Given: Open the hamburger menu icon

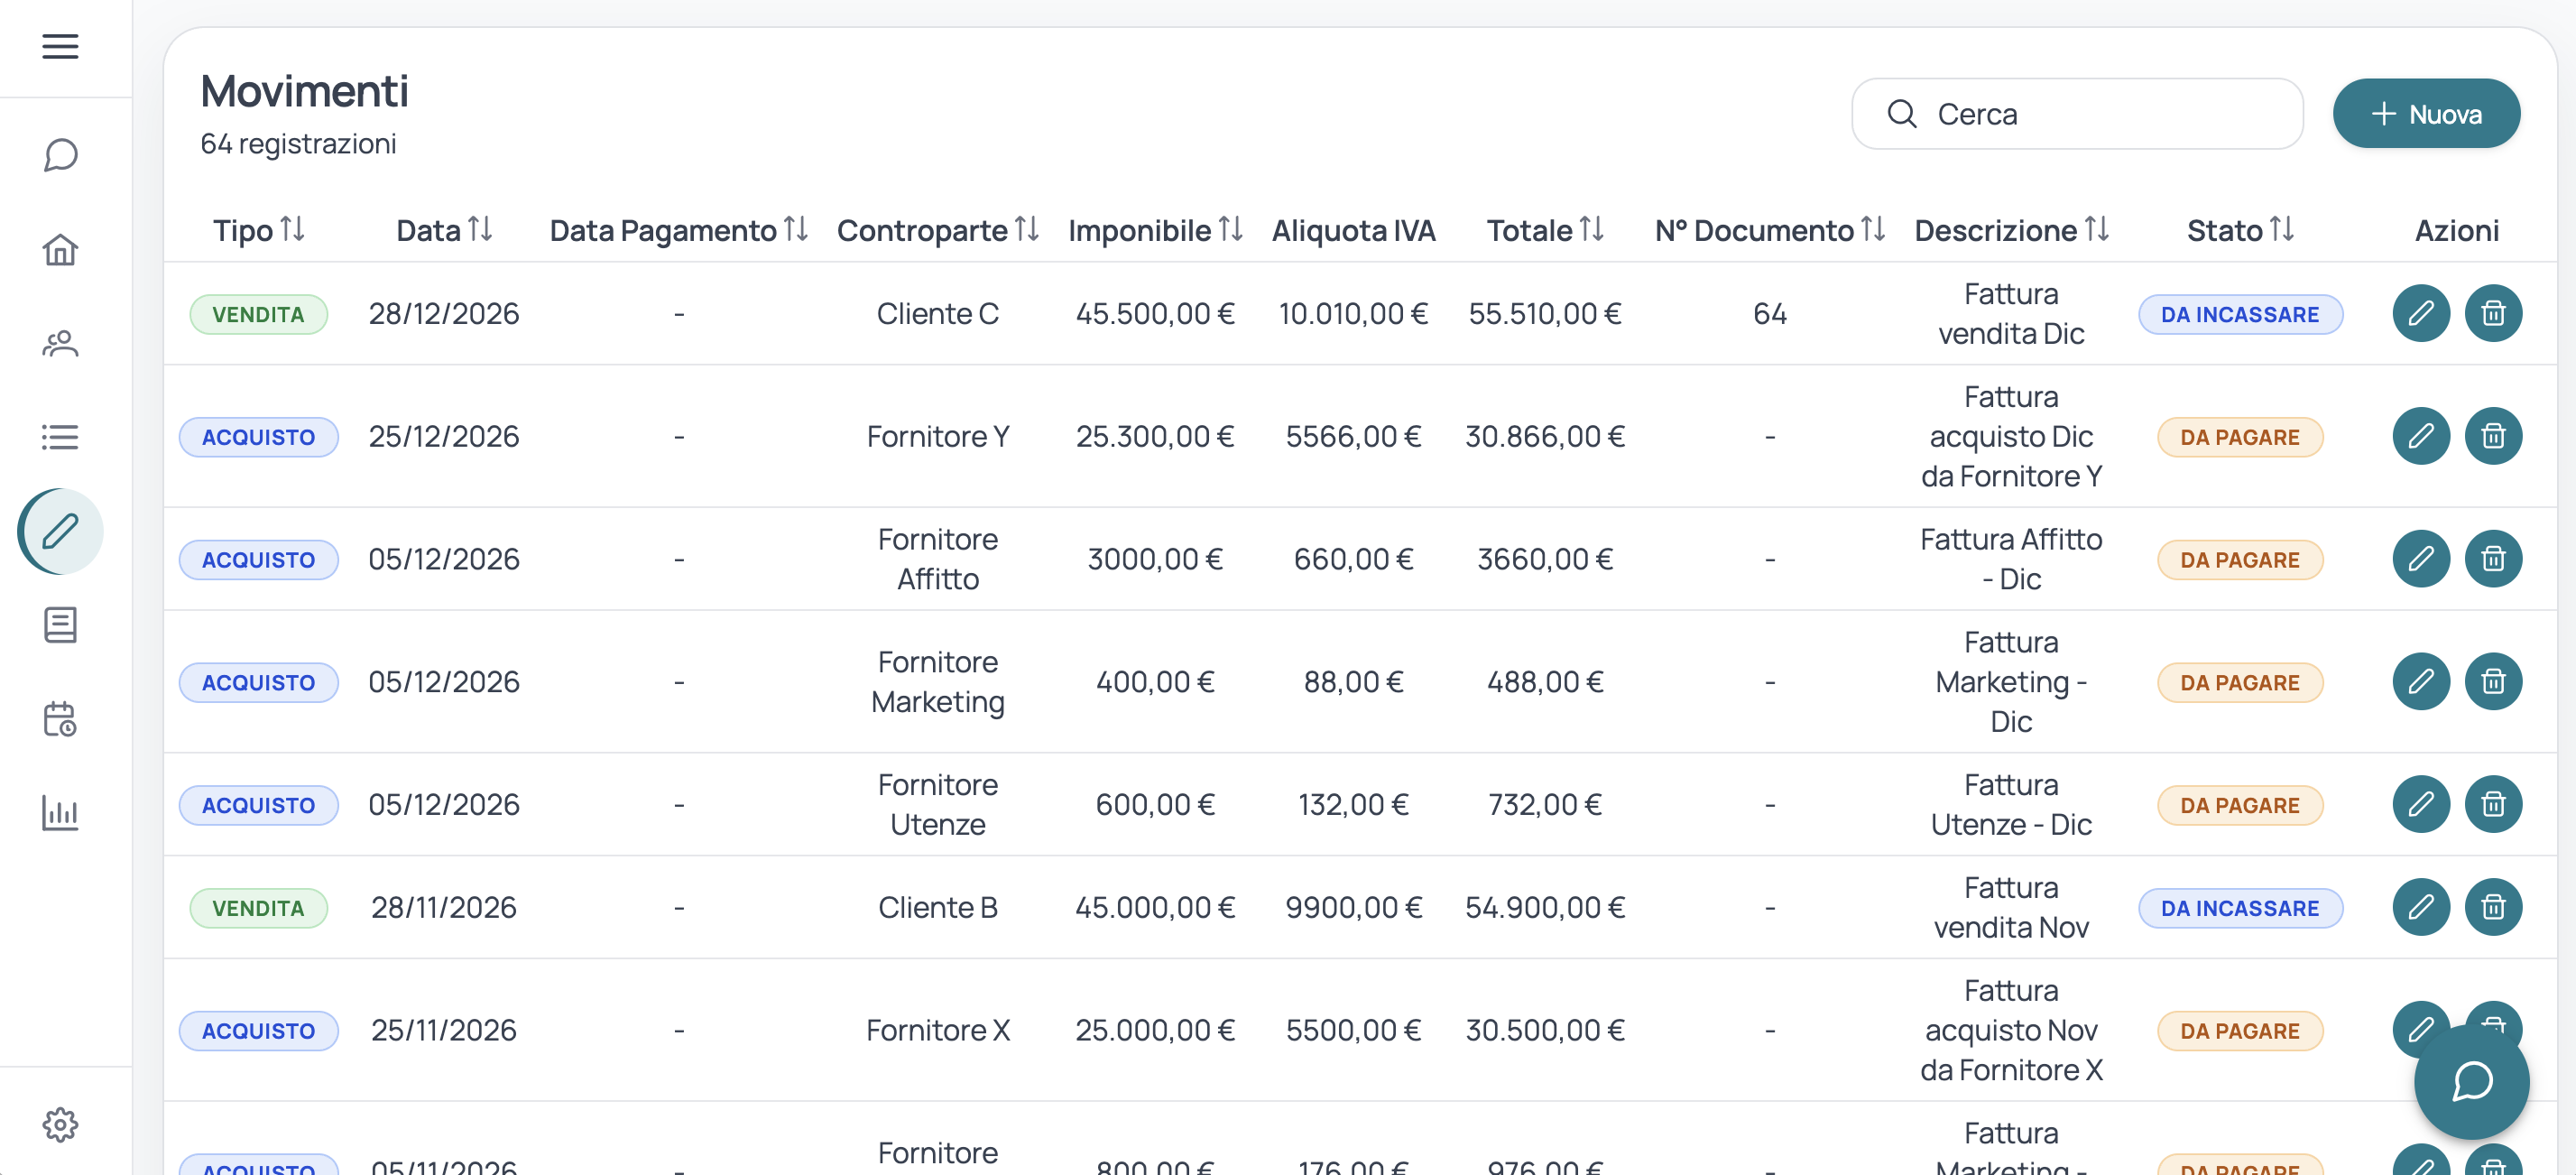Looking at the screenshot, I should tap(60, 46).
